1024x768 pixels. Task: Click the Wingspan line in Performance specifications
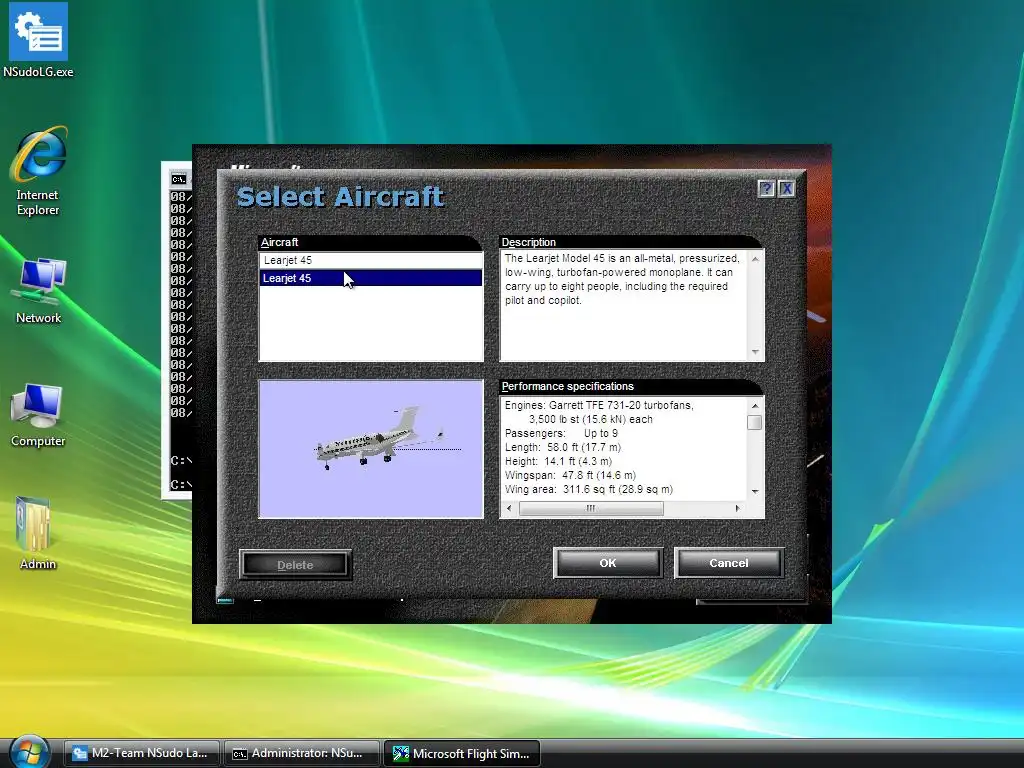click(x=570, y=475)
